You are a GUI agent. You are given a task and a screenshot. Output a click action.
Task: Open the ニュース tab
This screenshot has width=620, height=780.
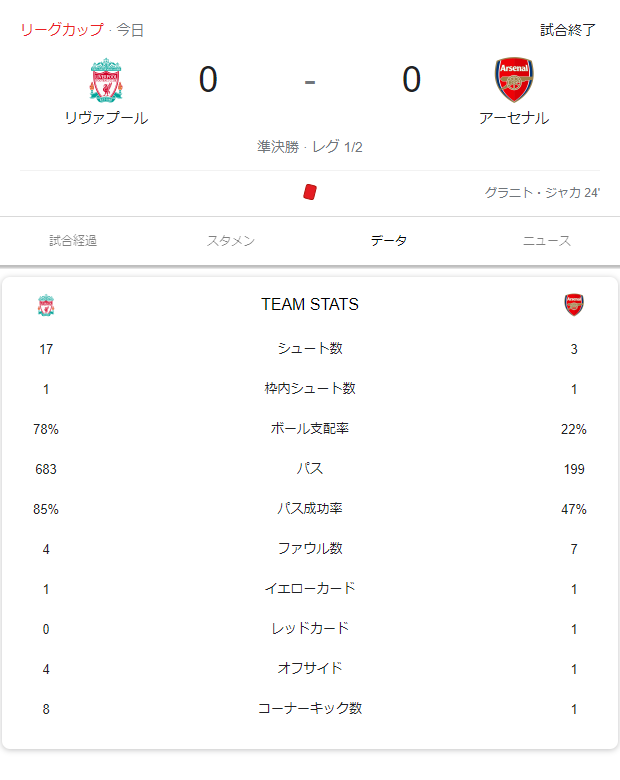click(x=547, y=241)
